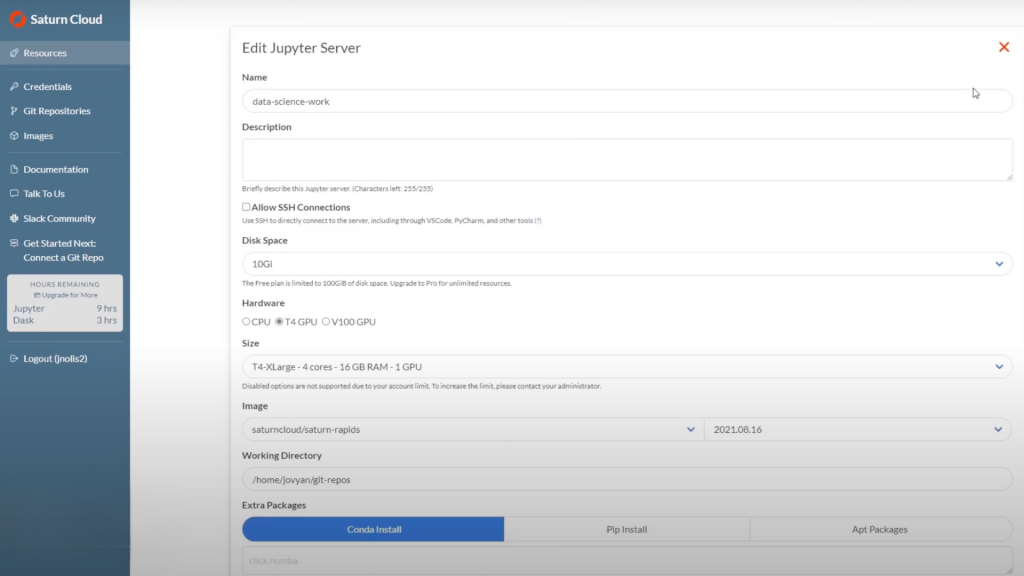Click the Slack Community icon
Viewport: 1024px width, 576px height.
[14, 218]
